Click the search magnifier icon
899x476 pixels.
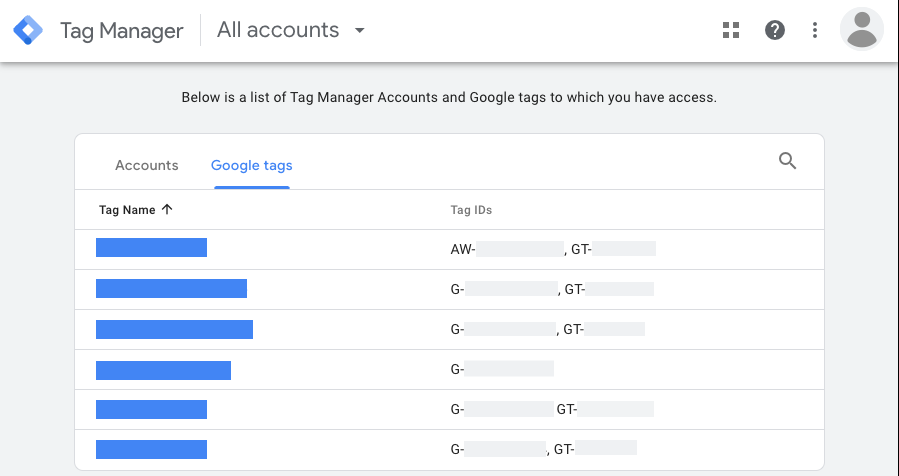coord(788,161)
